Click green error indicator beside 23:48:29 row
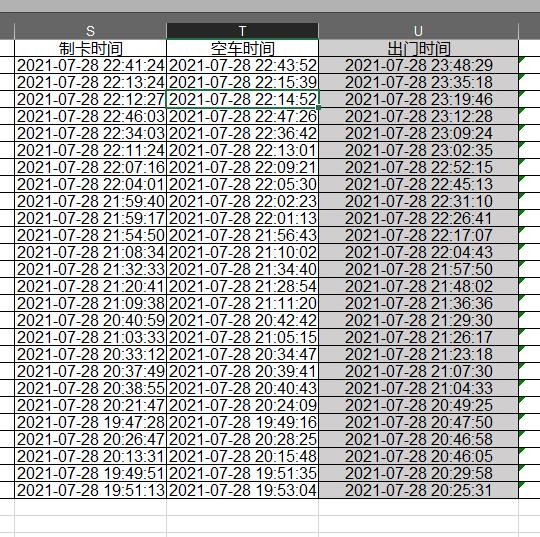 [521, 60]
